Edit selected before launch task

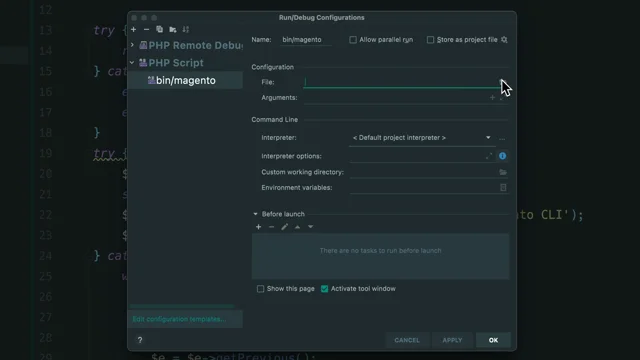click(x=284, y=227)
